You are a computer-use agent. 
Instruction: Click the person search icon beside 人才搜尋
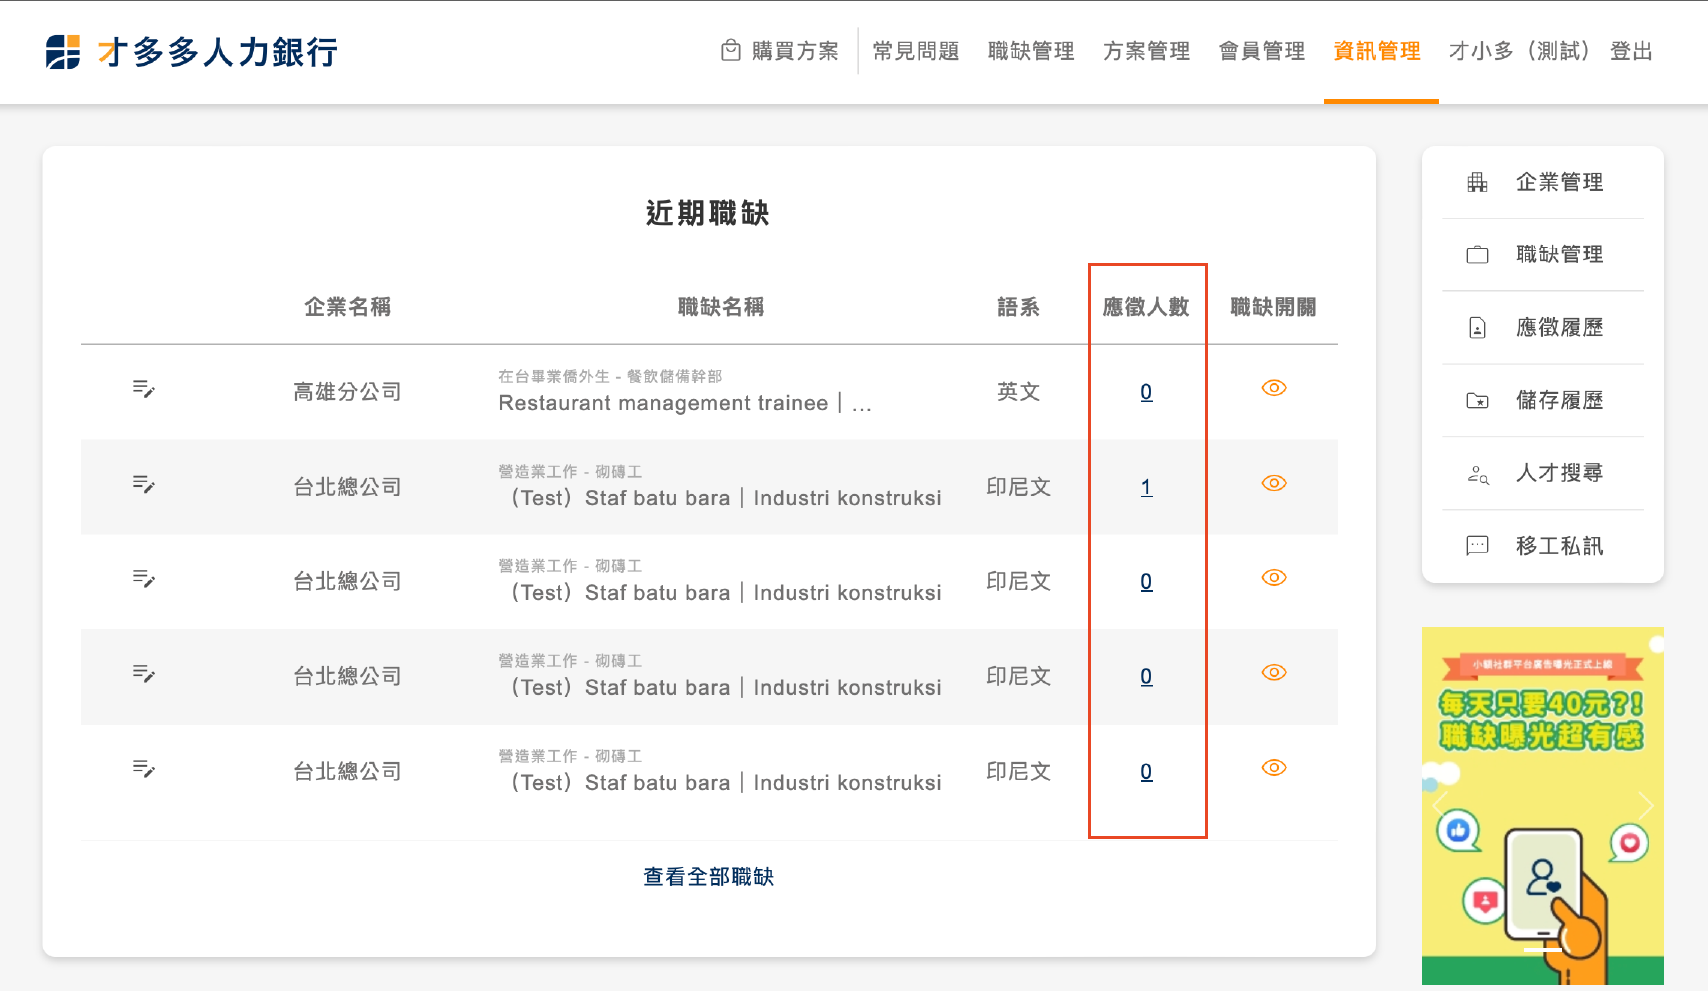[x=1477, y=474]
